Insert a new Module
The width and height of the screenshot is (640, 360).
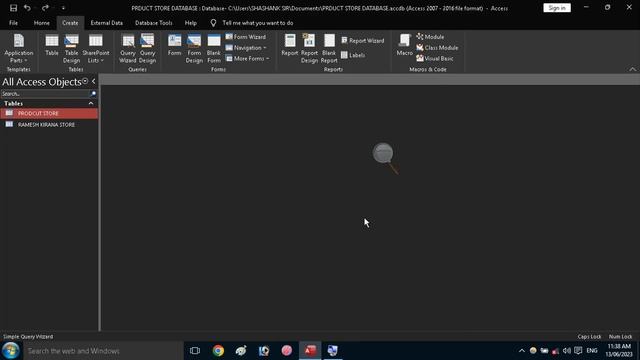click(430, 37)
